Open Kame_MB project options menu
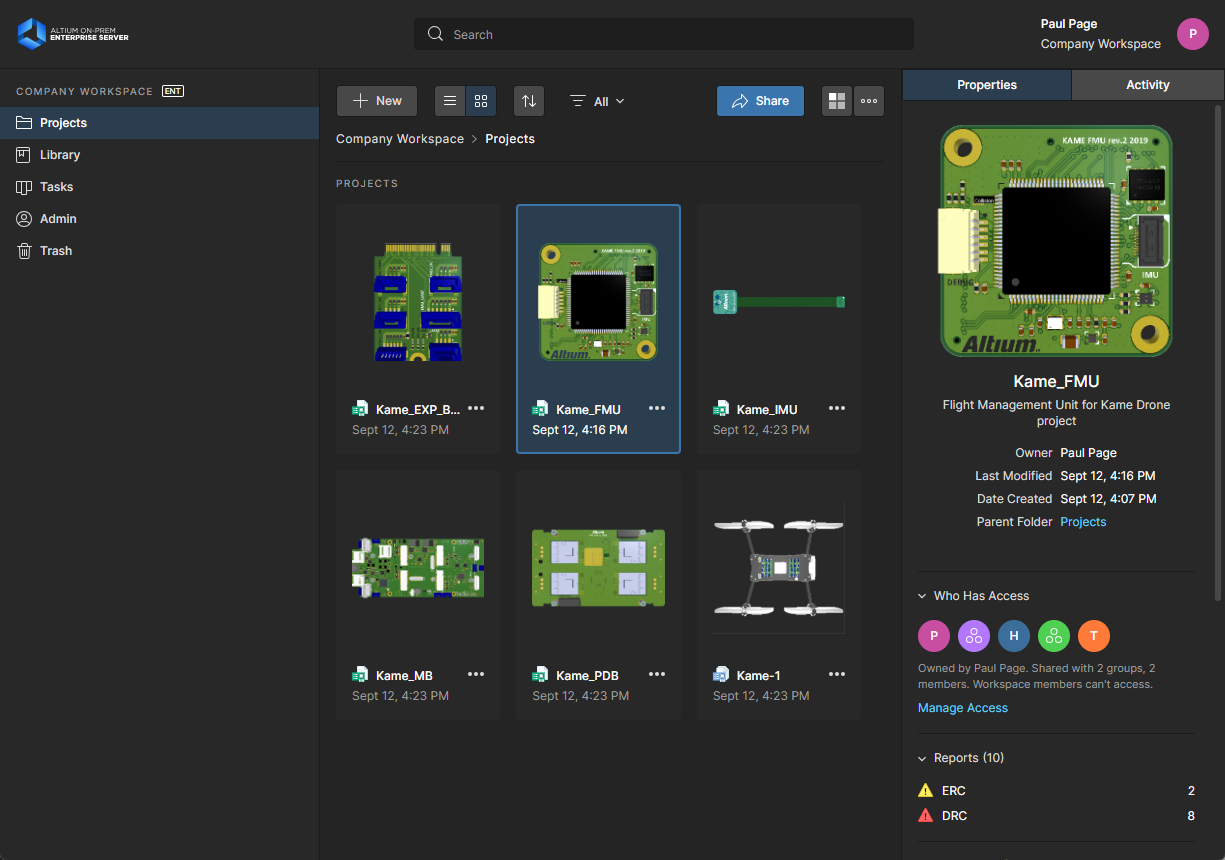 click(476, 674)
